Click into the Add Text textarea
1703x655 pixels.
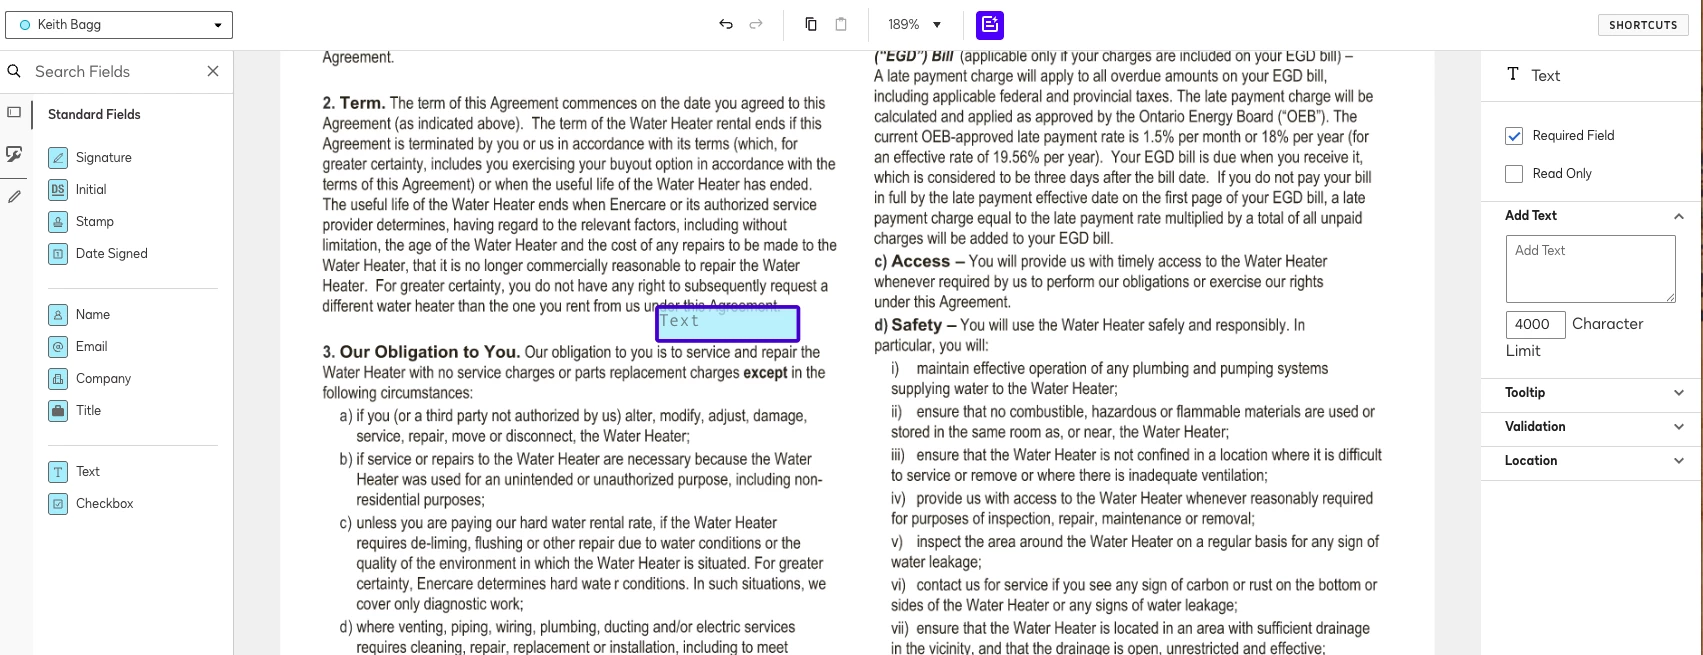[1591, 269]
